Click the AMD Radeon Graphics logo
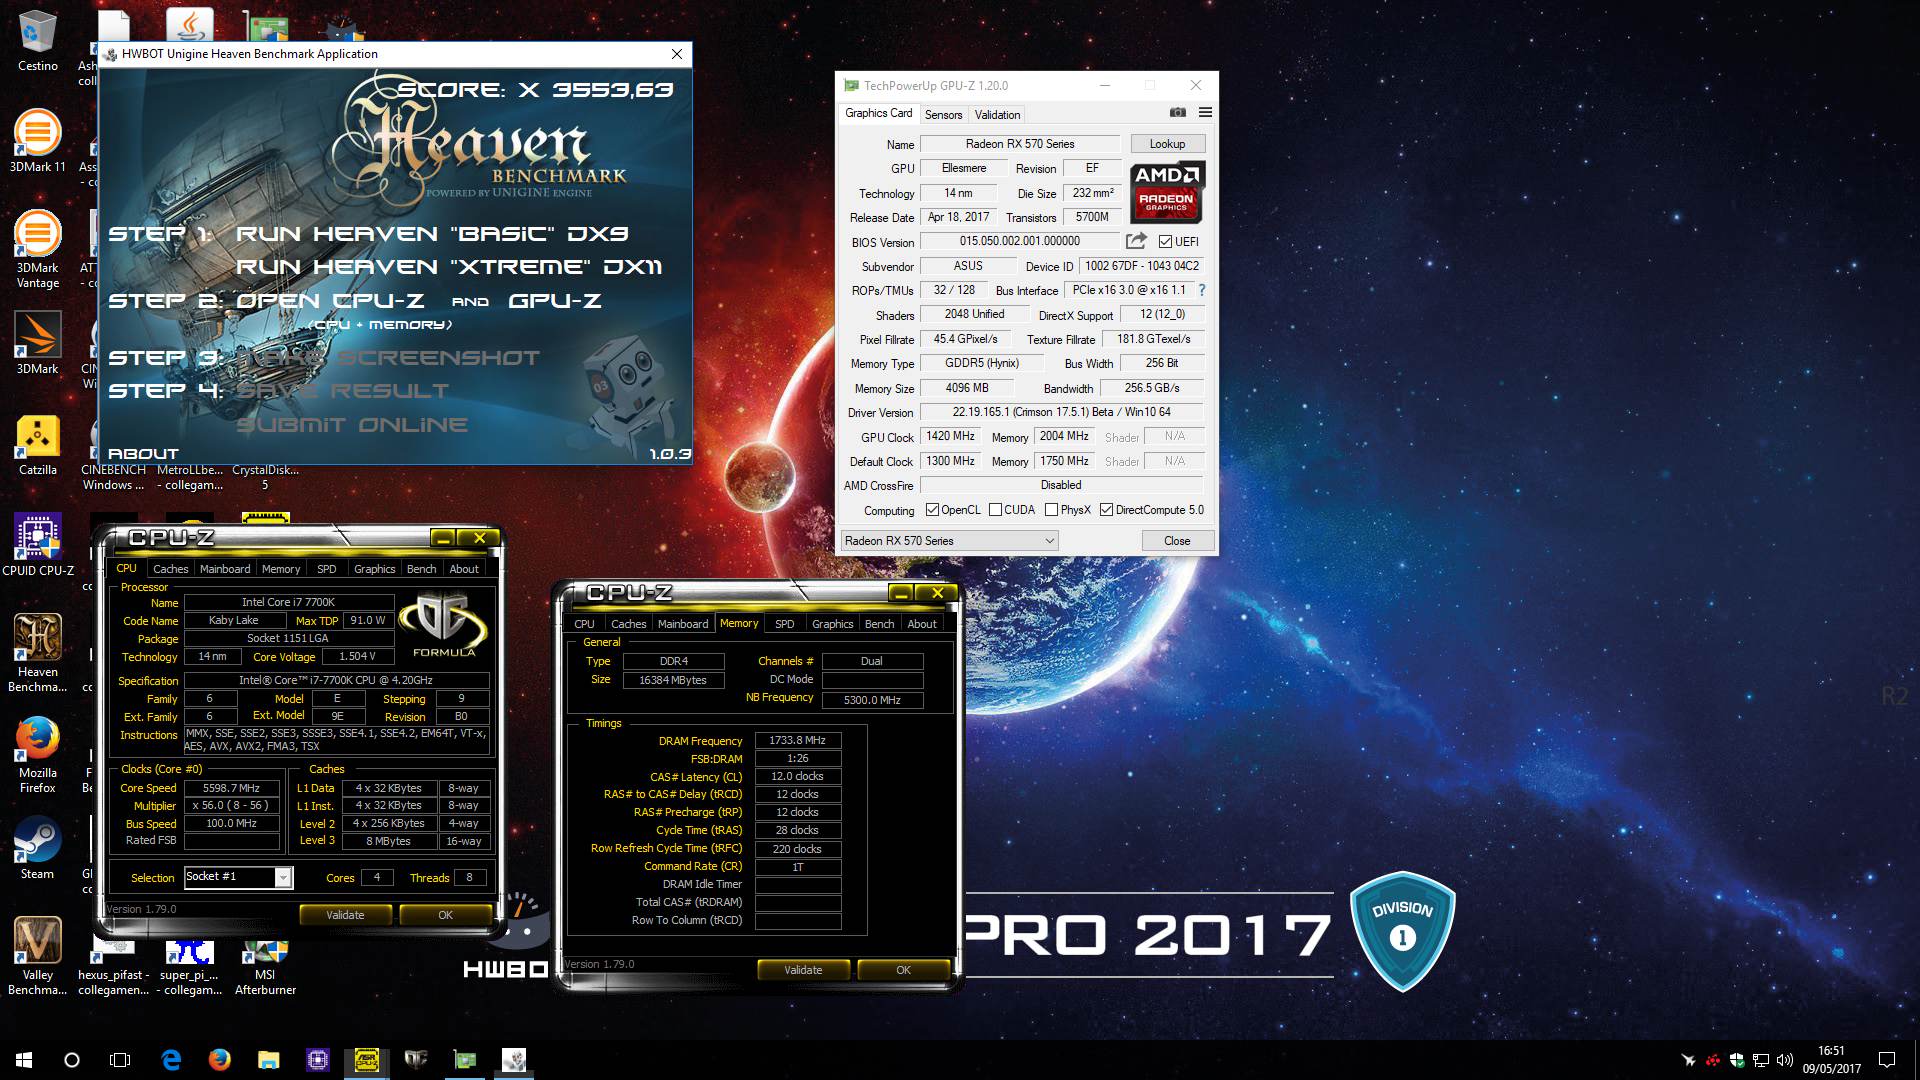The height and width of the screenshot is (1080, 1920). pos(1167,191)
